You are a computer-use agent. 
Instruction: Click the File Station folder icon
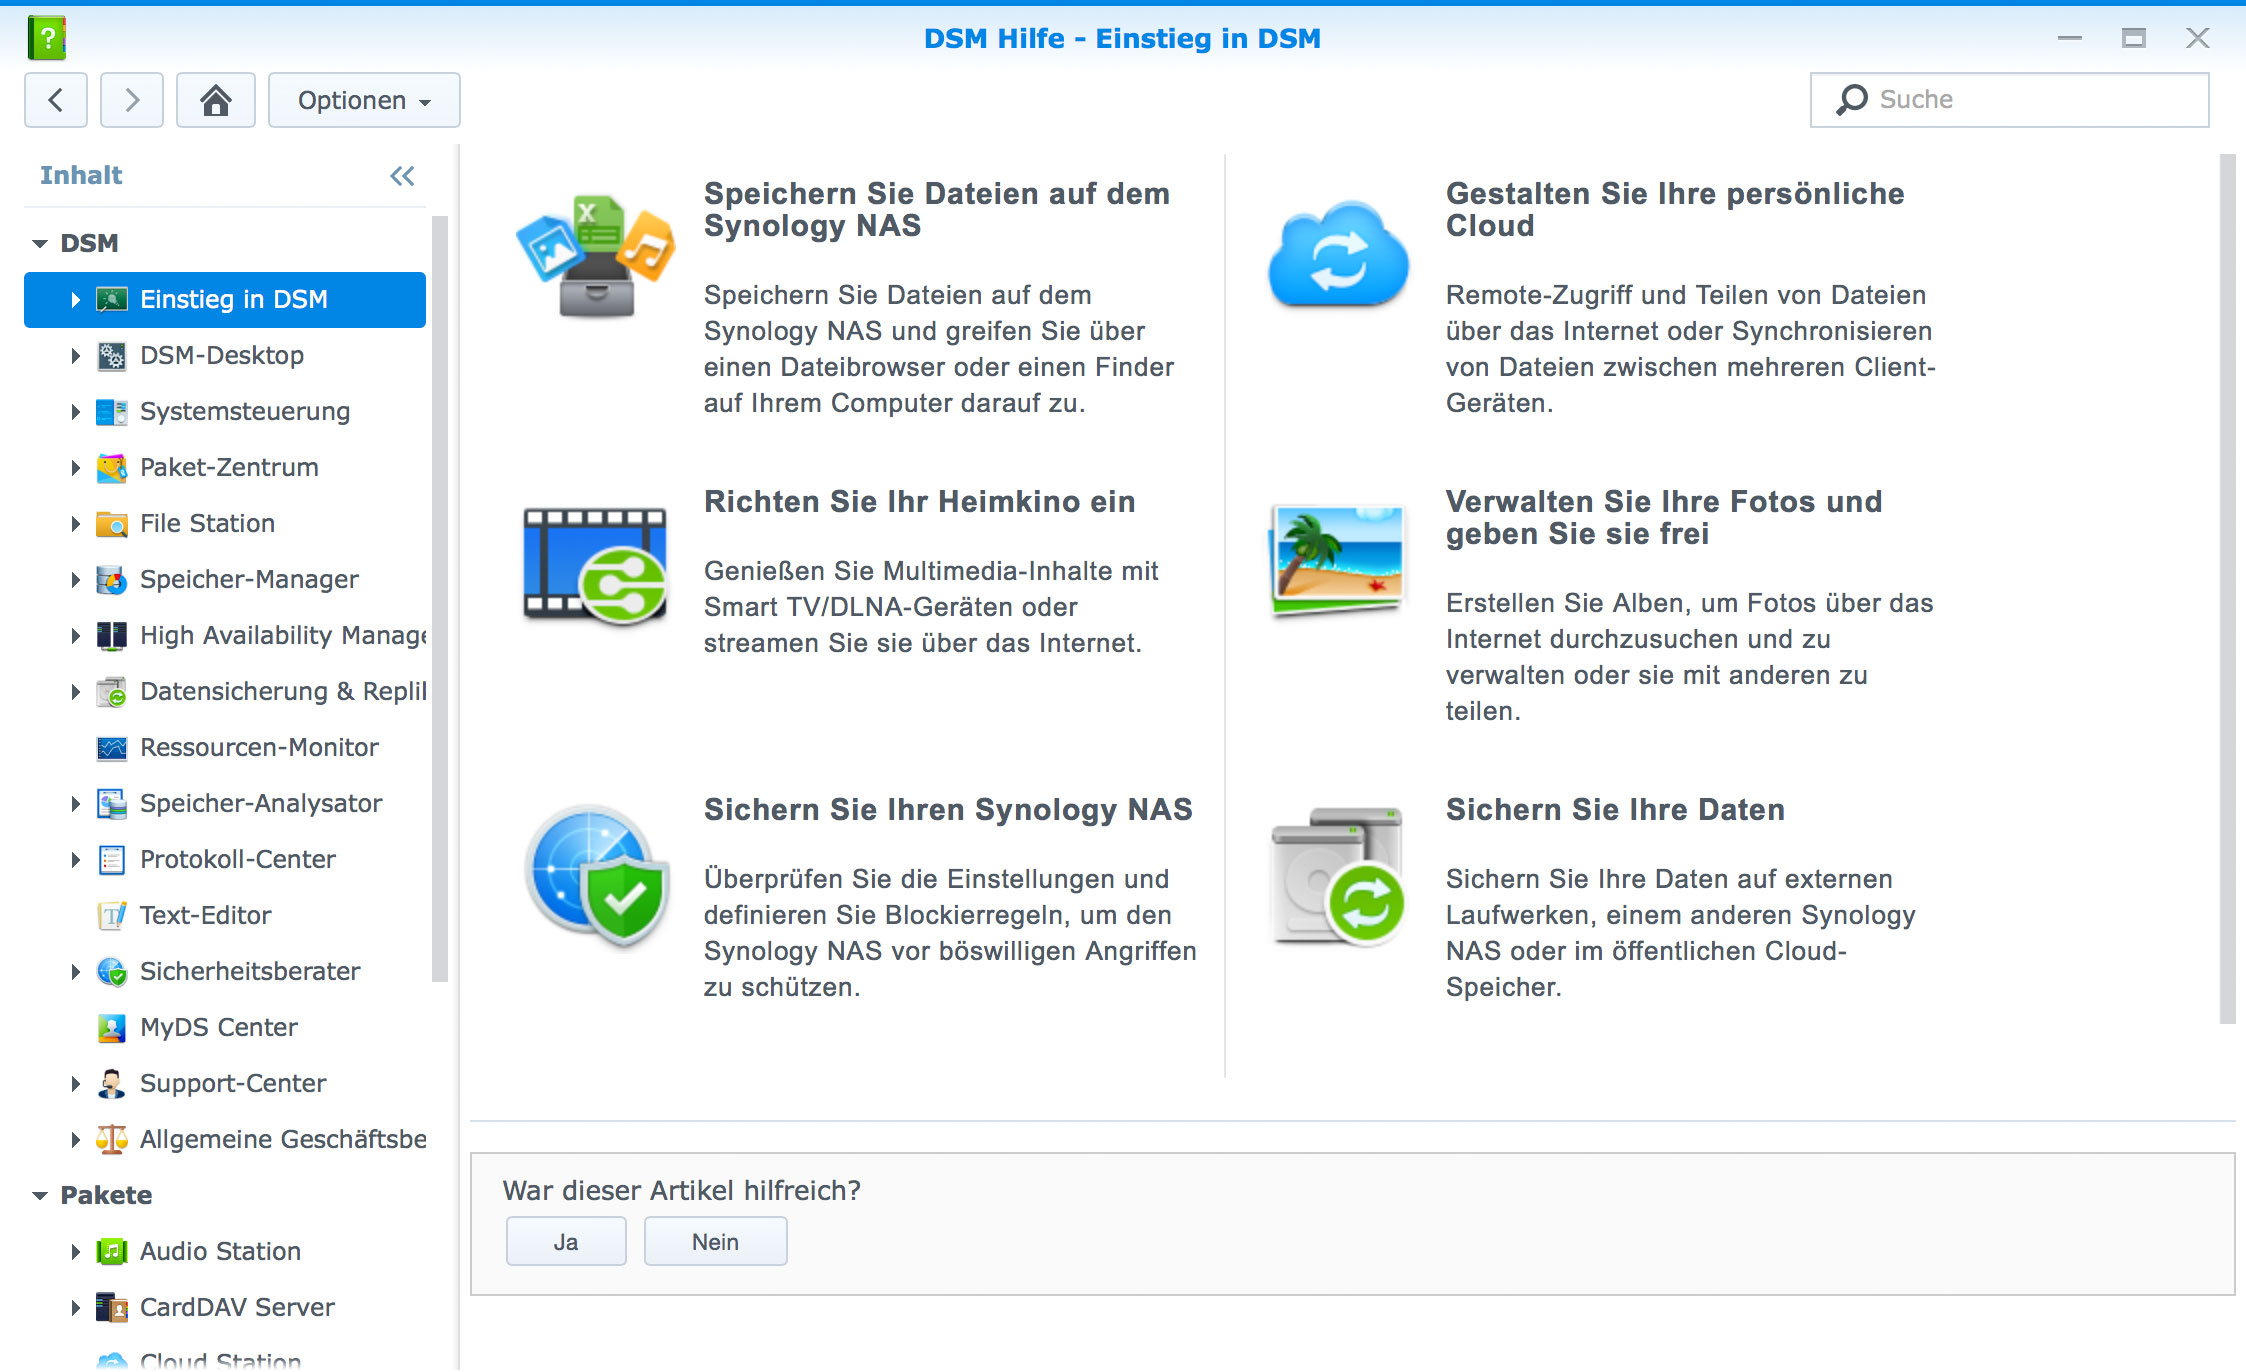tap(112, 523)
